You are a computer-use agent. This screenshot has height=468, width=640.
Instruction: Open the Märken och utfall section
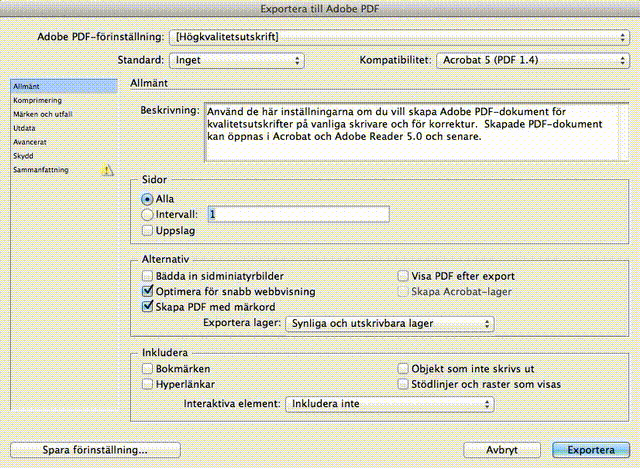(64, 114)
